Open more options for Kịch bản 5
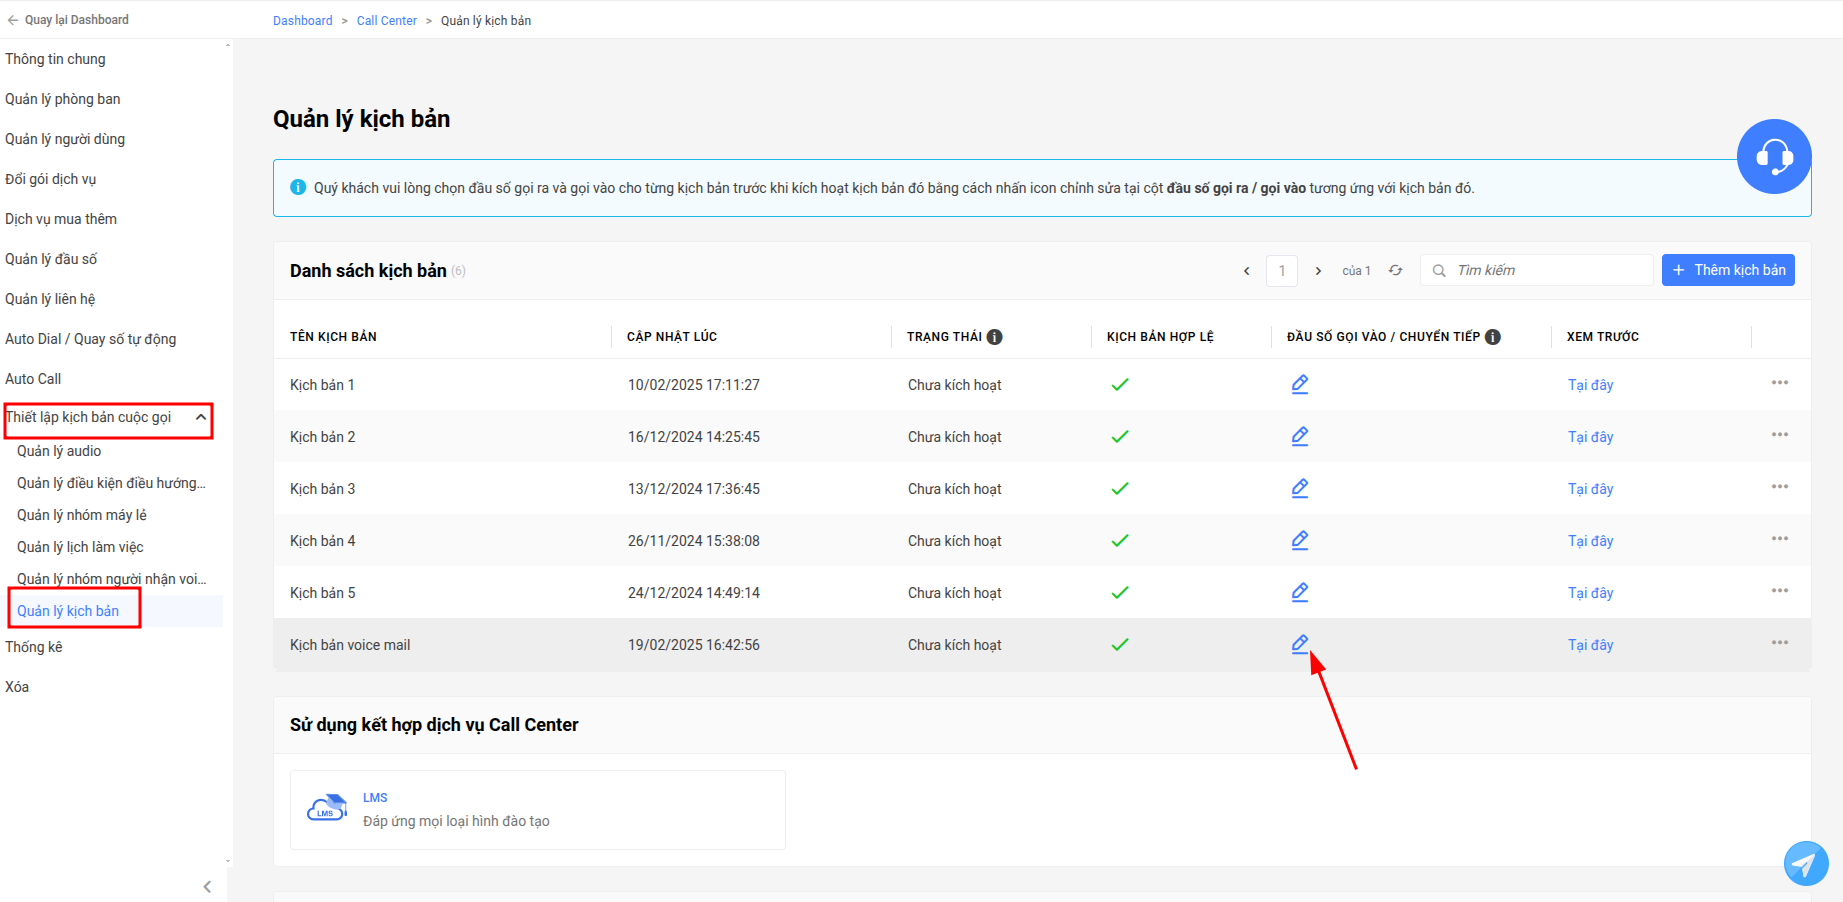 (x=1780, y=591)
